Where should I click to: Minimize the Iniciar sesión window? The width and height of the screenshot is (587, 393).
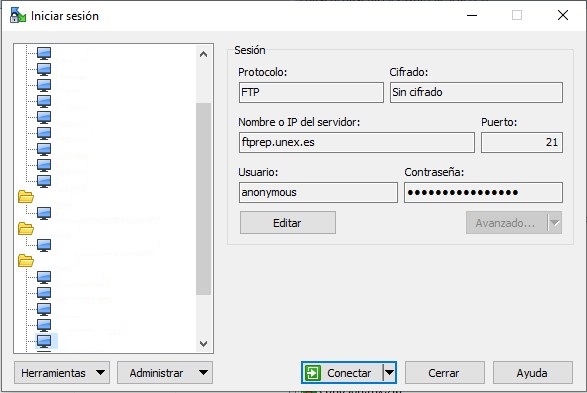(x=472, y=15)
